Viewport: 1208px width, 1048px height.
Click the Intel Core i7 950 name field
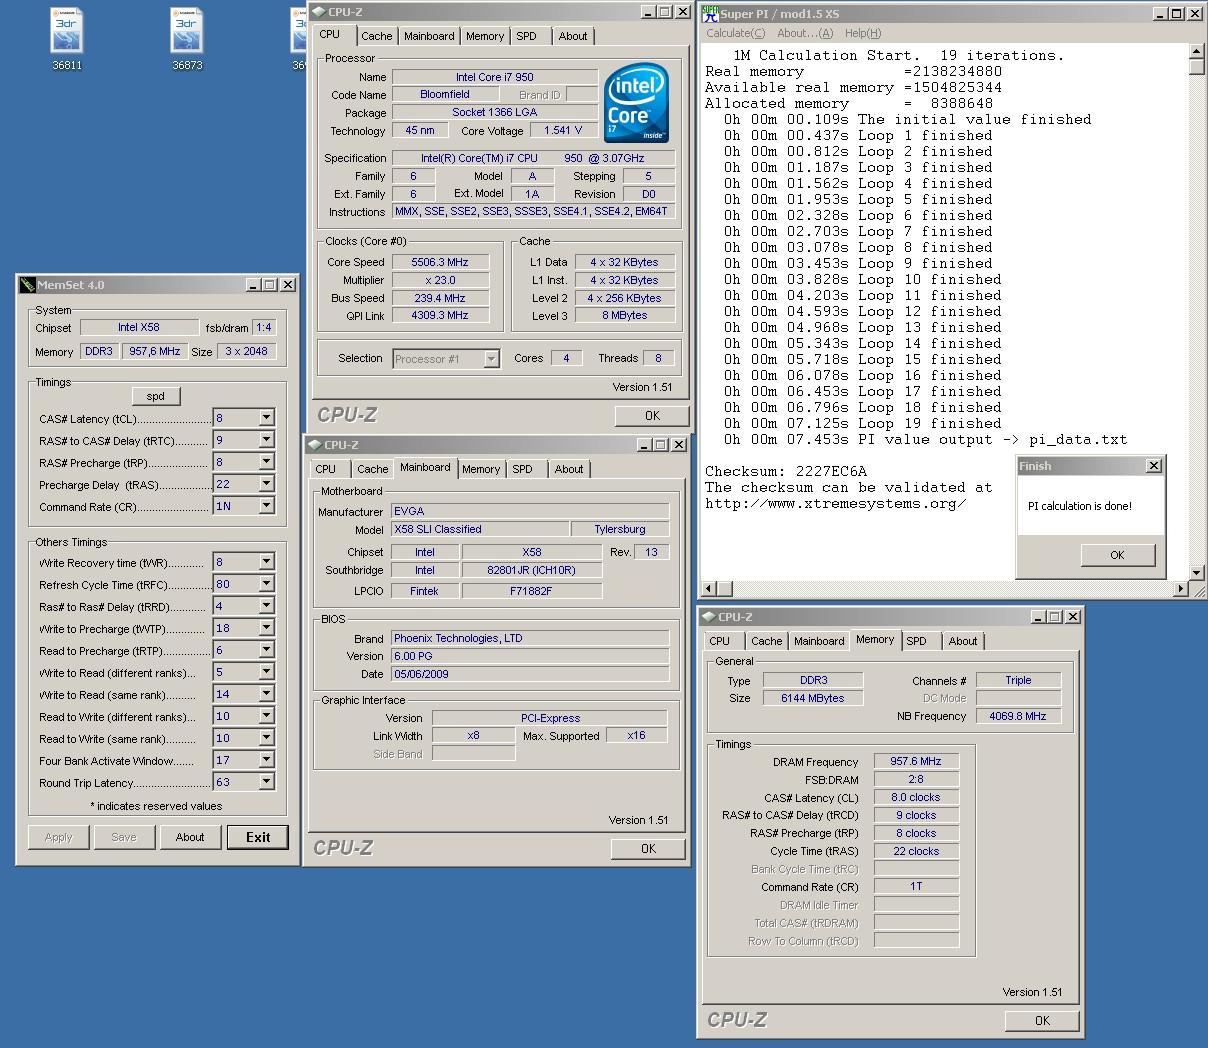[x=495, y=77]
